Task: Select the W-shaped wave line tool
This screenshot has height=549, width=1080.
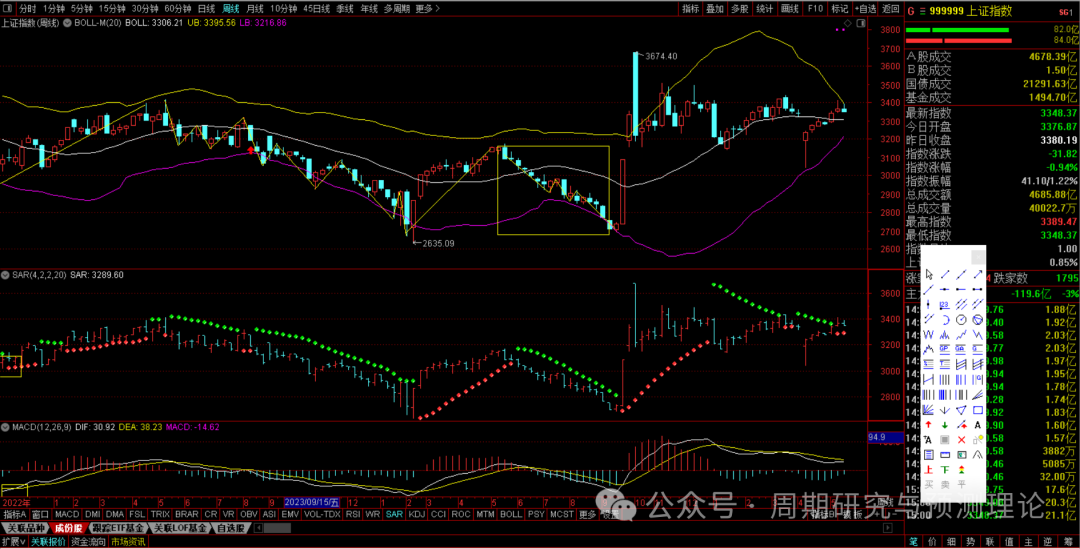Action: (x=929, y=334)
